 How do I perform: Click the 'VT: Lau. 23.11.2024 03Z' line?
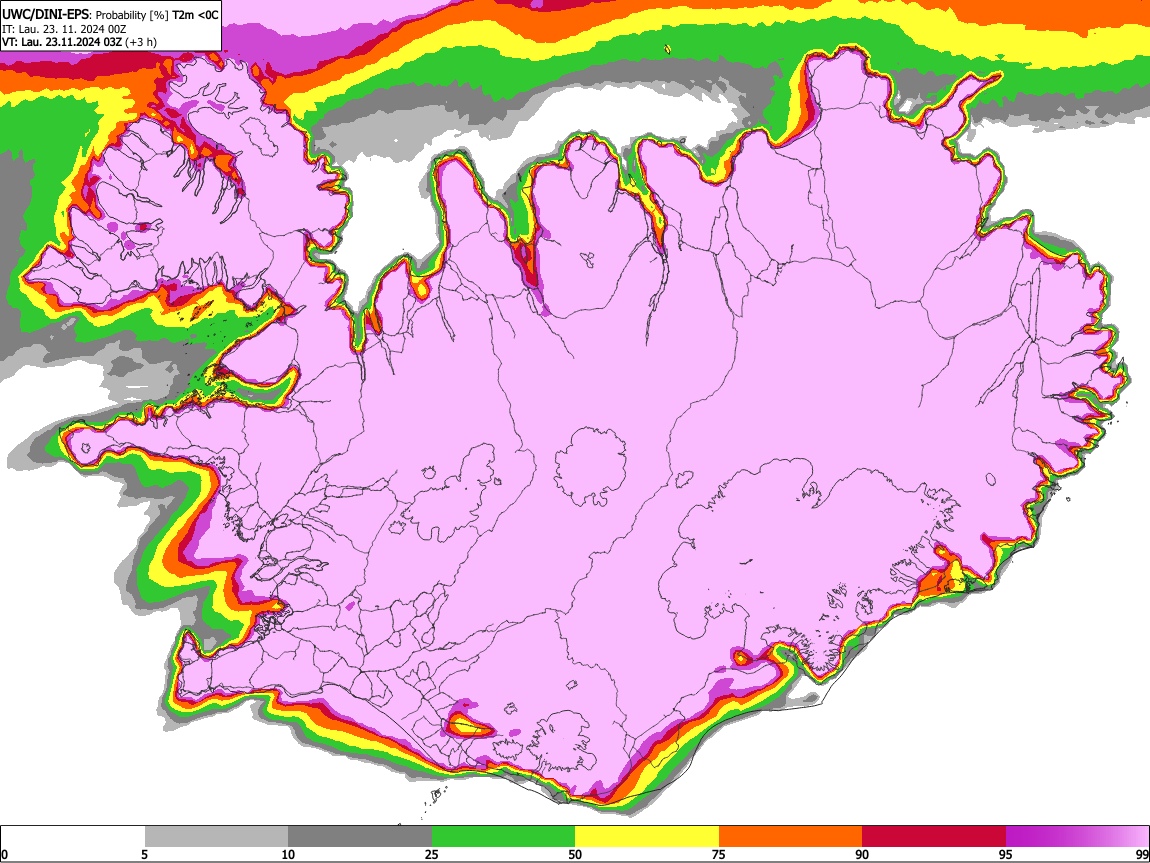(x=62, y=42)
